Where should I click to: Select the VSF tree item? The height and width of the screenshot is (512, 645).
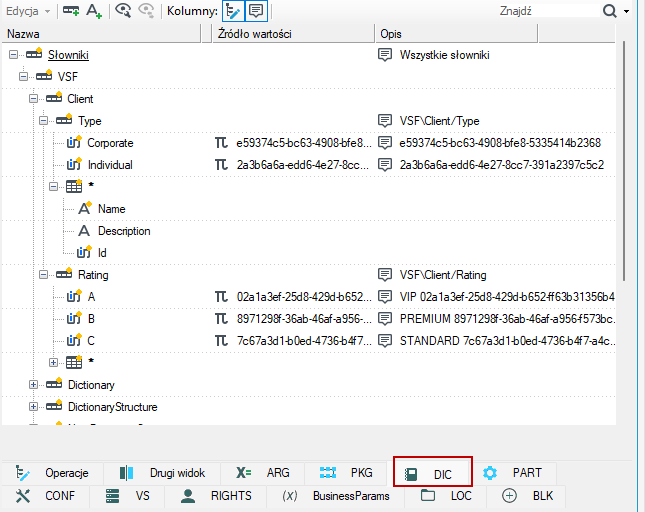67,77
